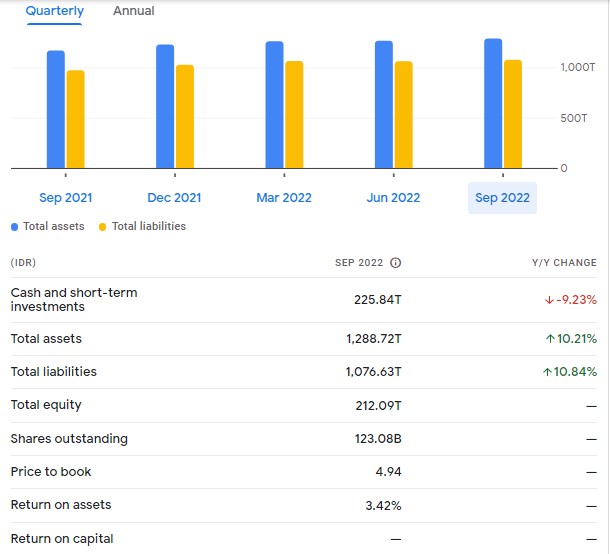Click the 225.84T cash value
This screenshot has height=554, width=610.
point(377,300)
